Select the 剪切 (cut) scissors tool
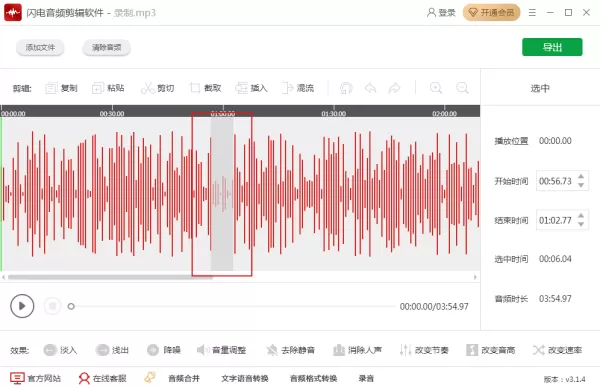Viewport: 600px width, 388px height. [x=157, y=88]
